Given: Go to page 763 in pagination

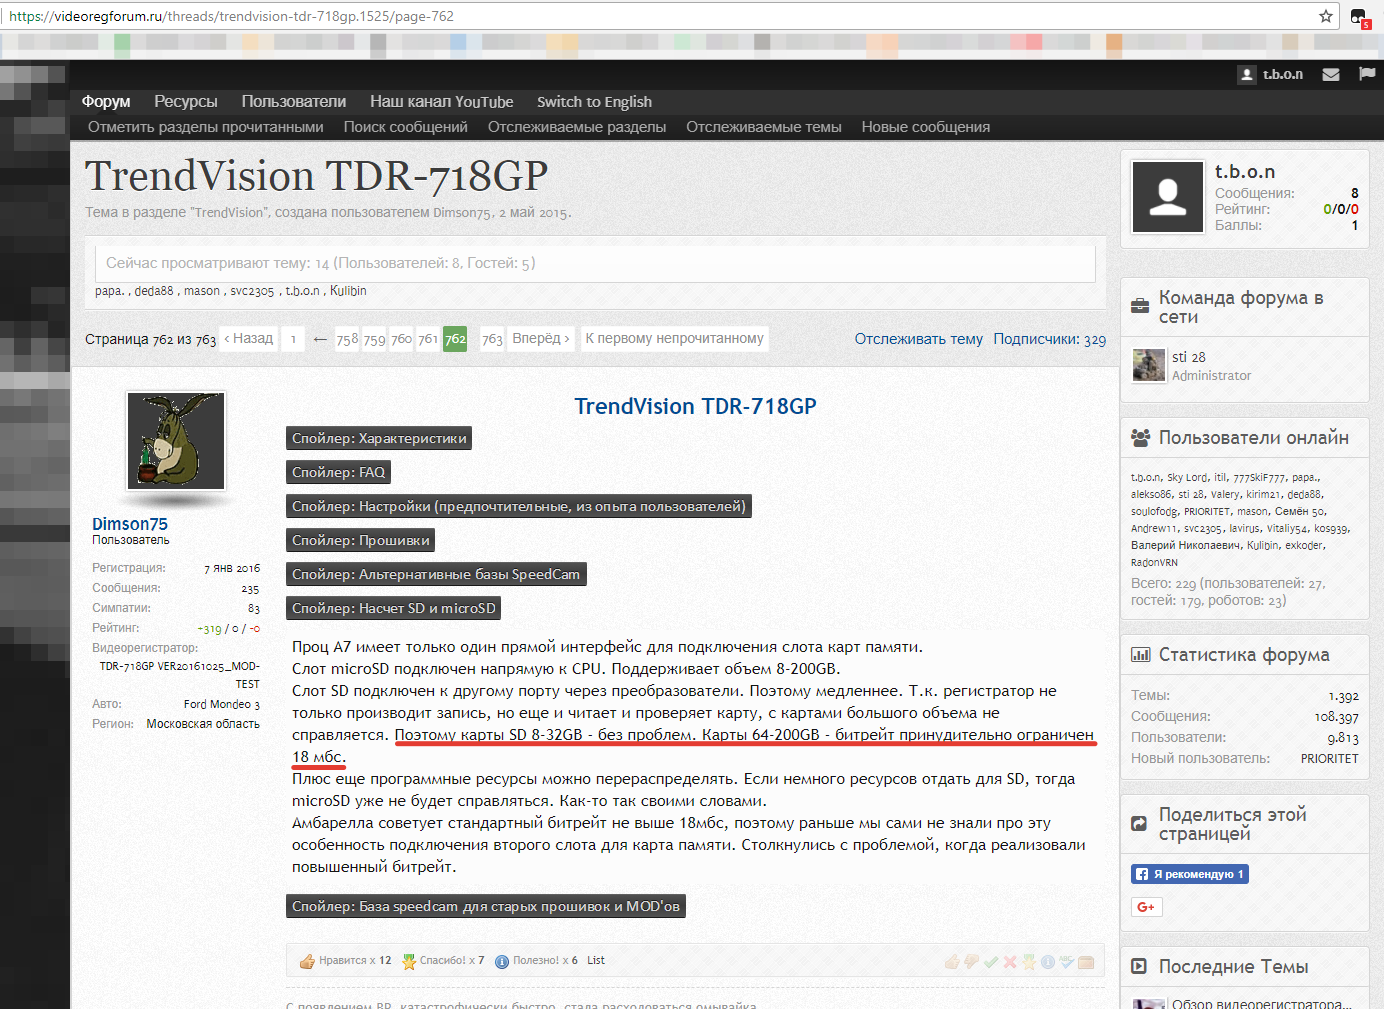Looking at the screenshot, I should click(492, 339).
